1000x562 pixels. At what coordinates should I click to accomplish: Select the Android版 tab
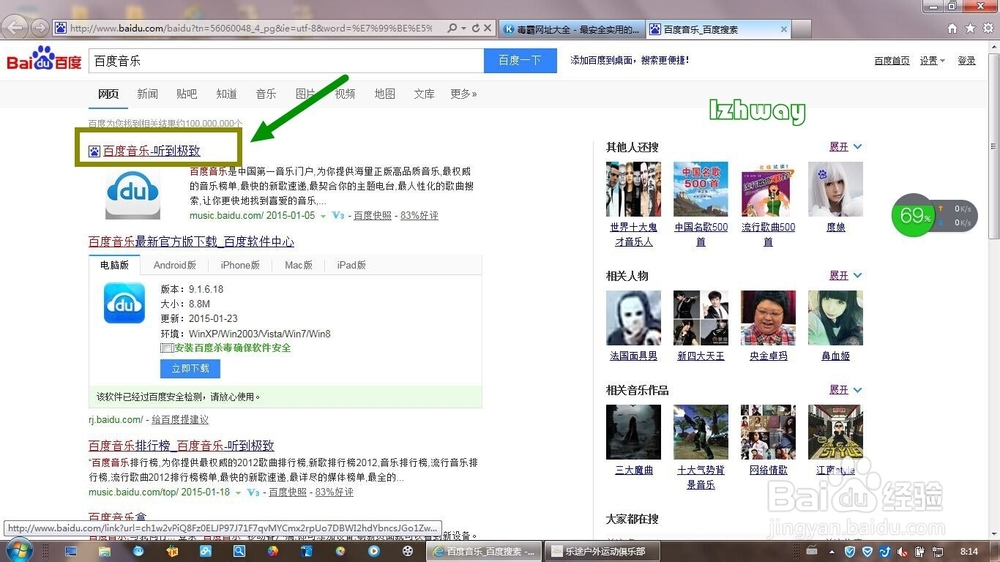(175, 265)
